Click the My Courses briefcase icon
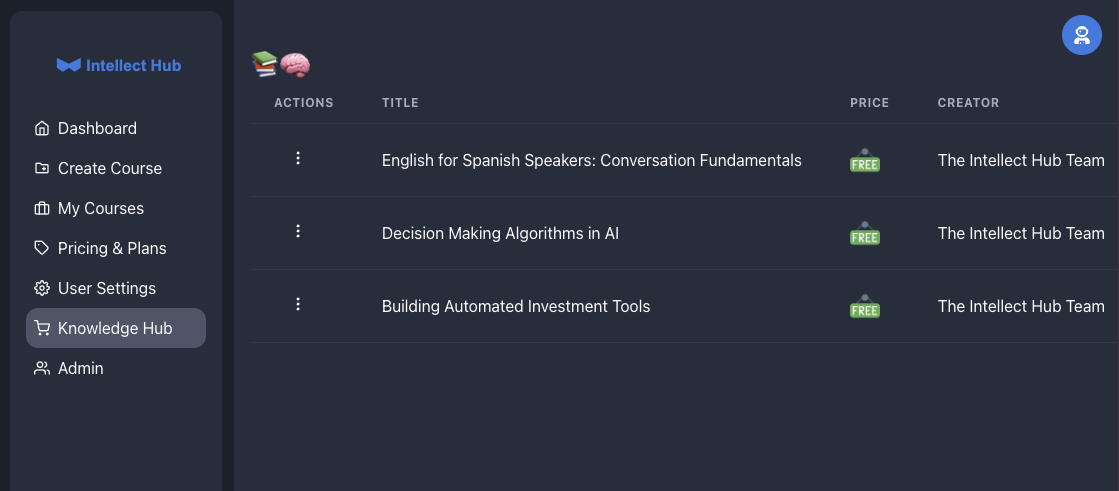The width and height of the screenshot is (1119, 491). coord(42,208)
